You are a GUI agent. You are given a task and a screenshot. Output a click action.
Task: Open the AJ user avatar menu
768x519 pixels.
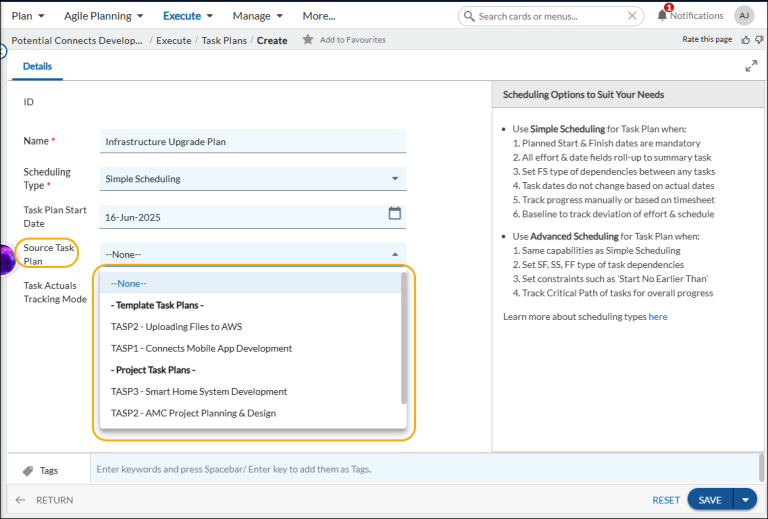point(744,16)
